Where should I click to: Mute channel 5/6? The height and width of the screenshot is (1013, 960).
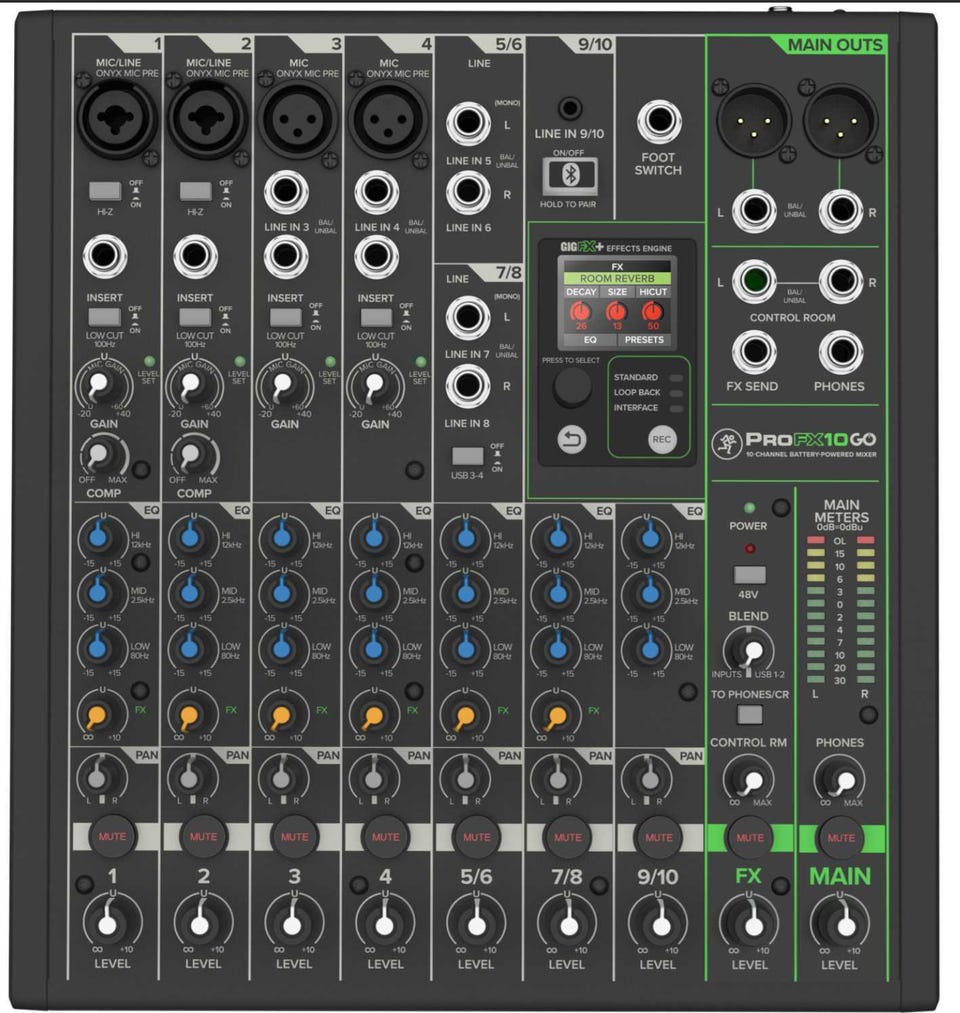[x=477, y=837]
